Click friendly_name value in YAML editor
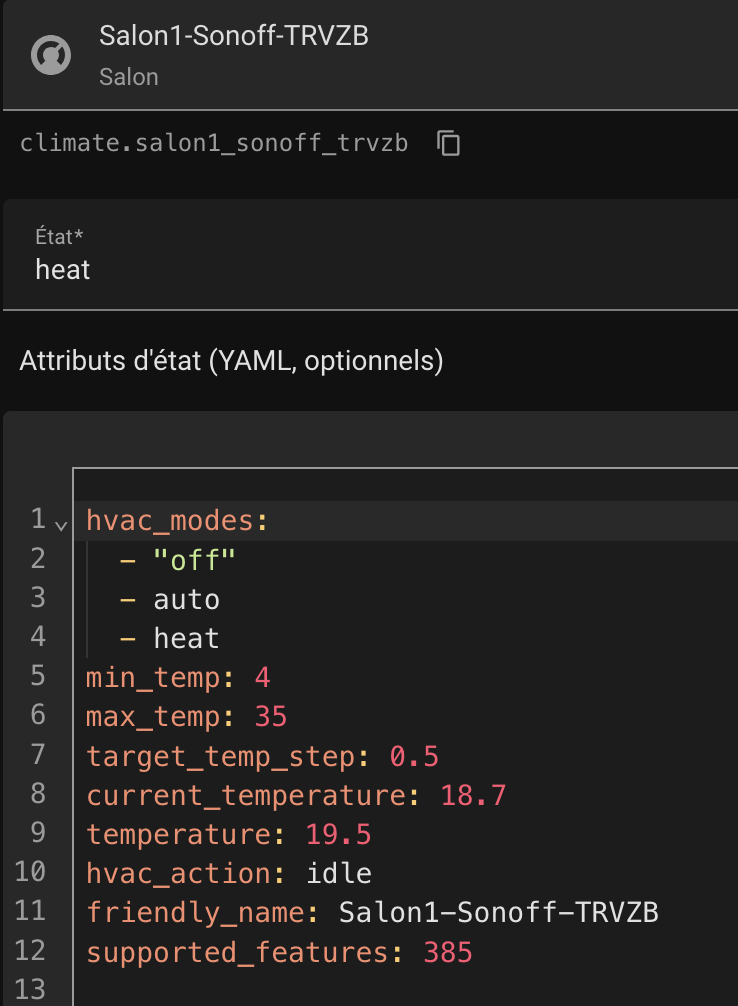The height and width of the screenshot is (1006, 738). [x=498, y=912]
